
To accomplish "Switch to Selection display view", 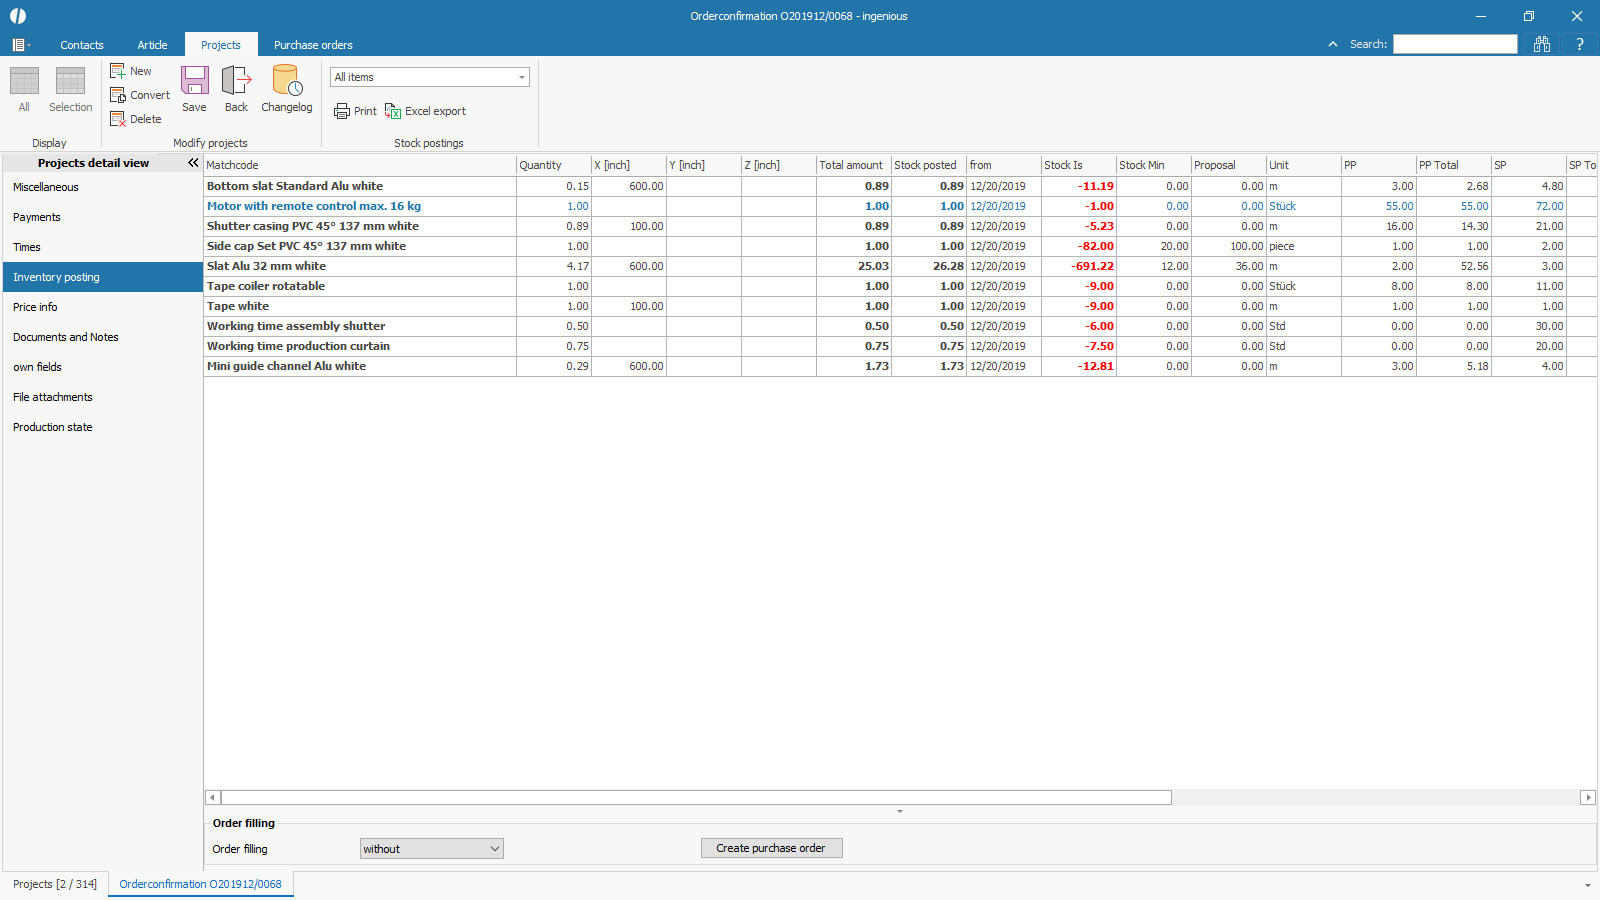I will coord(70,81).
